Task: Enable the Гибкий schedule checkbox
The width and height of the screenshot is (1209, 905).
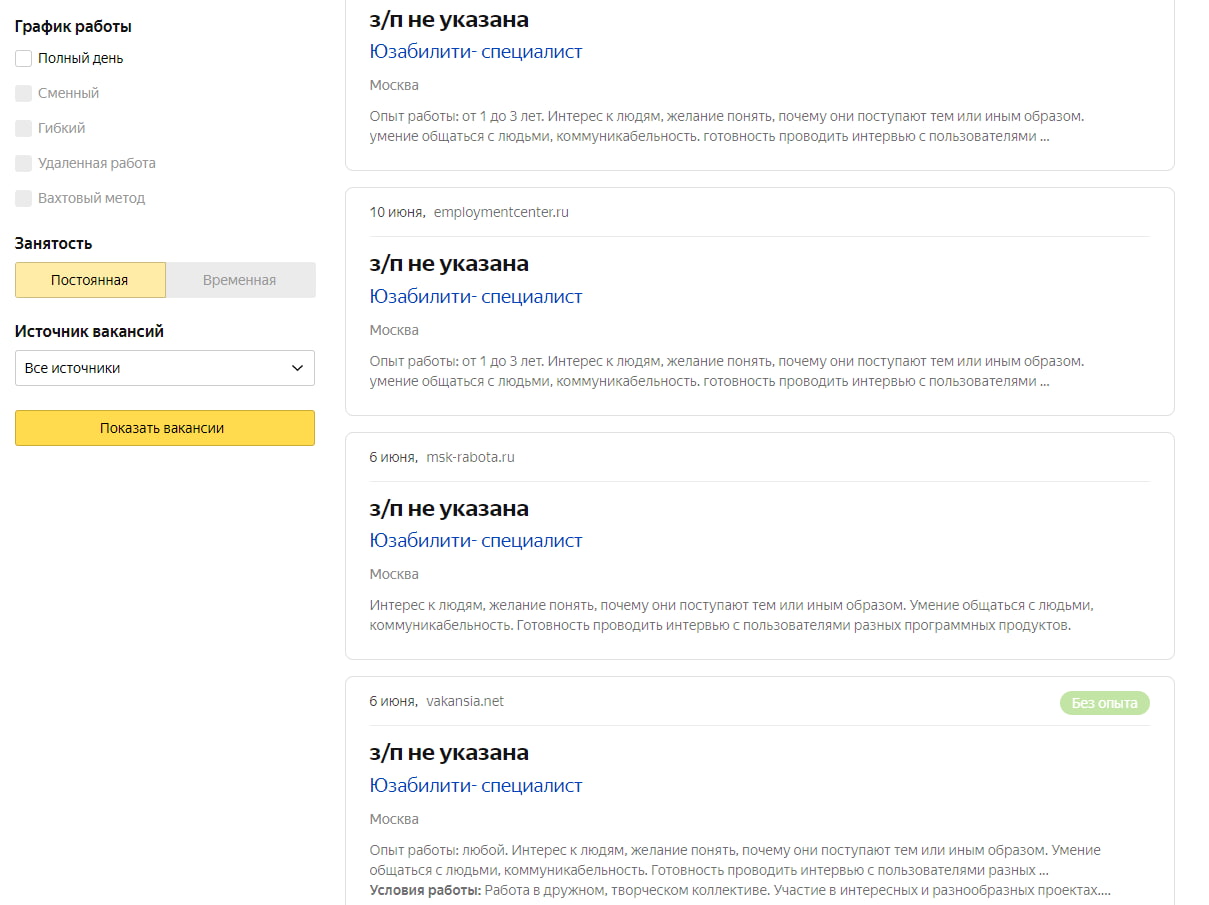Action: coord(24,129)
